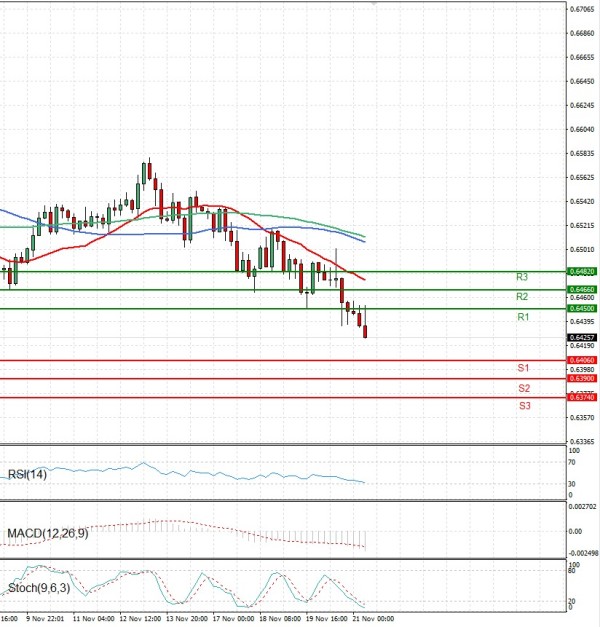Click the 0.66040 price axis value
600x627 pixels.
(x=581, y=129)
